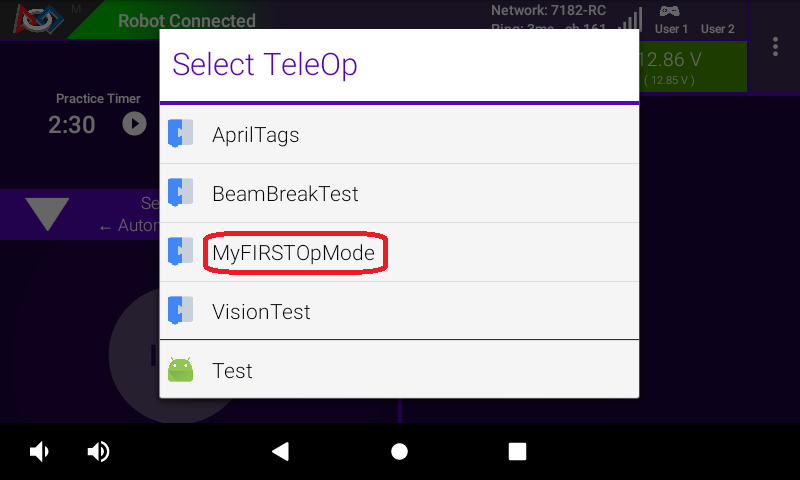The width and height of the screenshot is (800, 480).
Task: Choose BeamBreakTest from the list
Action: [285, 193]
